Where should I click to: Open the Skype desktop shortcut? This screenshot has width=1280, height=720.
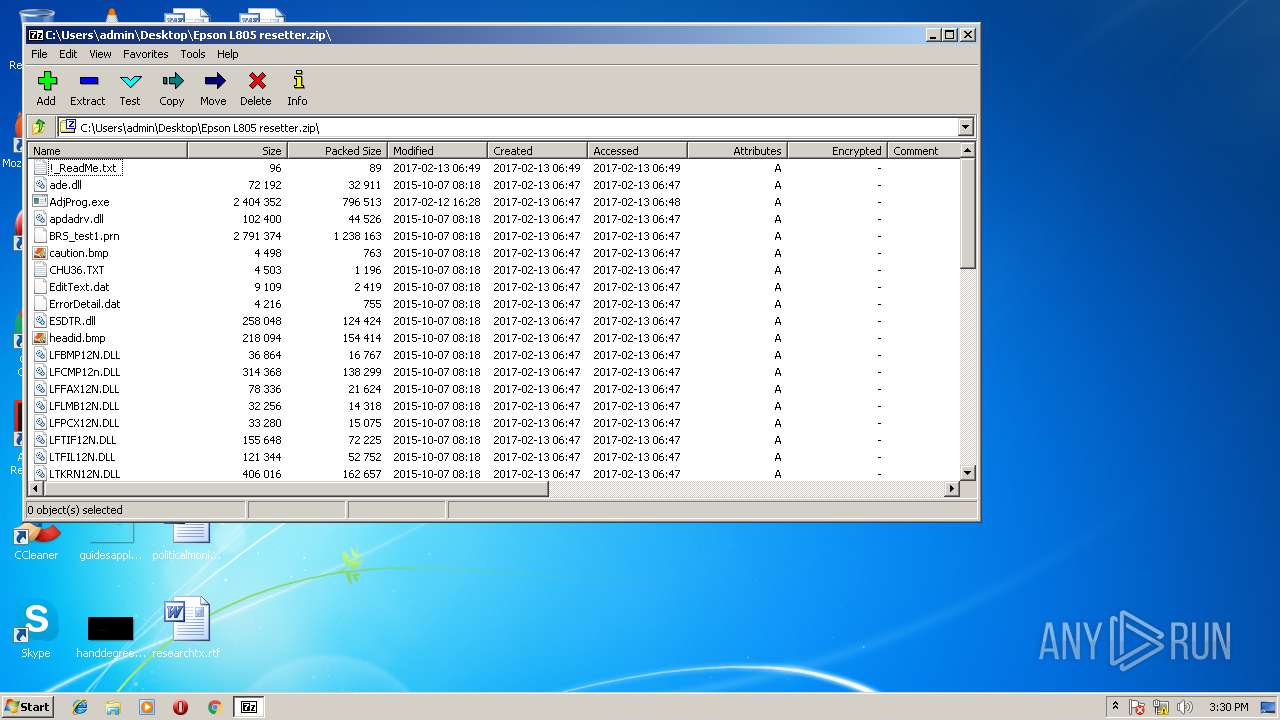36,630
